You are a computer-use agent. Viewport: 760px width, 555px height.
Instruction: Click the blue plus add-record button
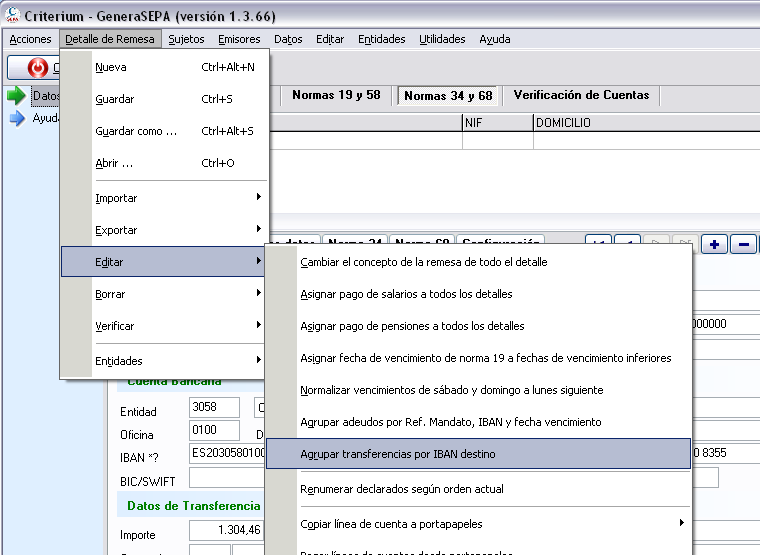click(714, 245)
